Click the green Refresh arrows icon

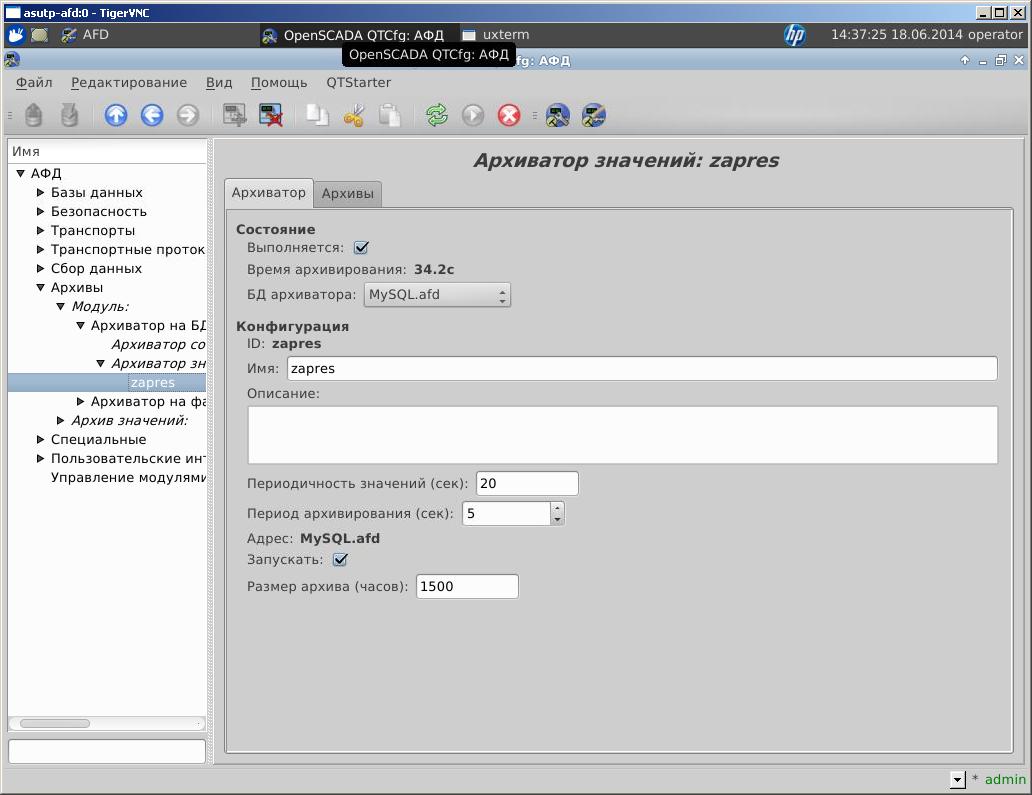436,116
